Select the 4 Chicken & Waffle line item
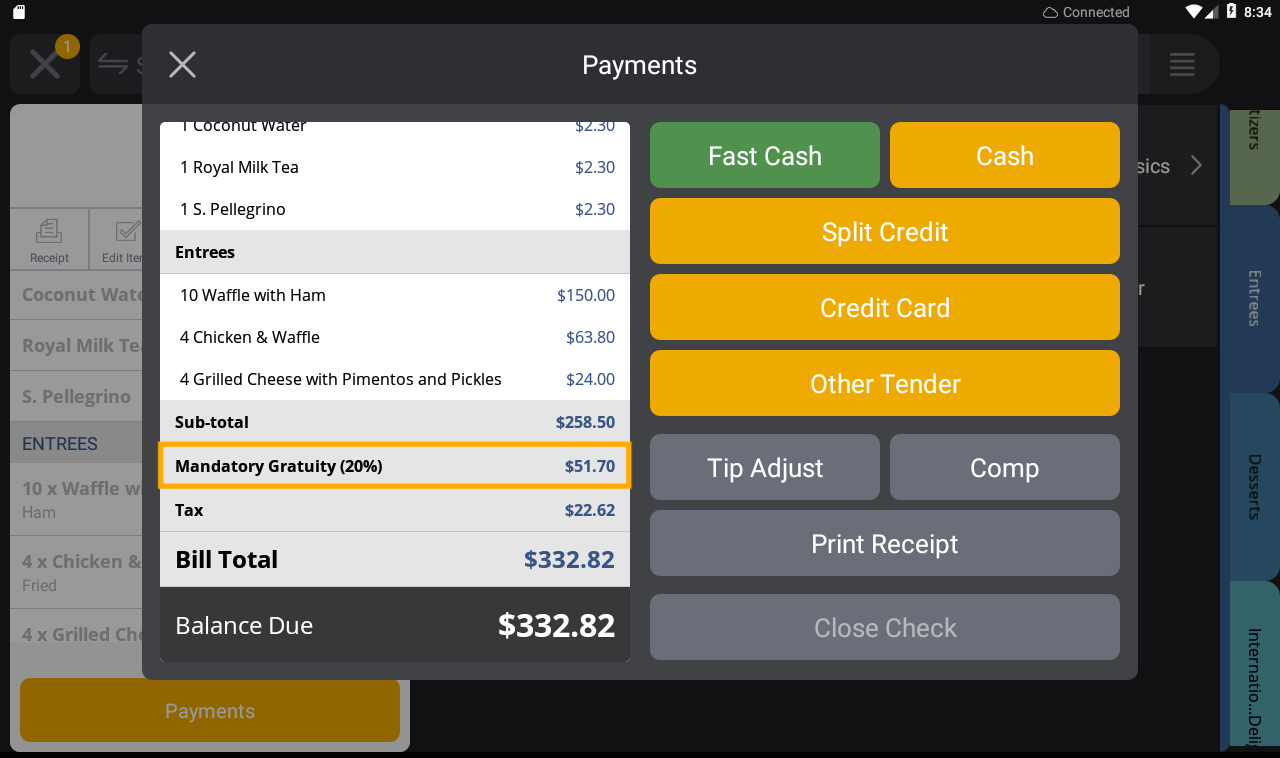 click(x=395, y=337)
